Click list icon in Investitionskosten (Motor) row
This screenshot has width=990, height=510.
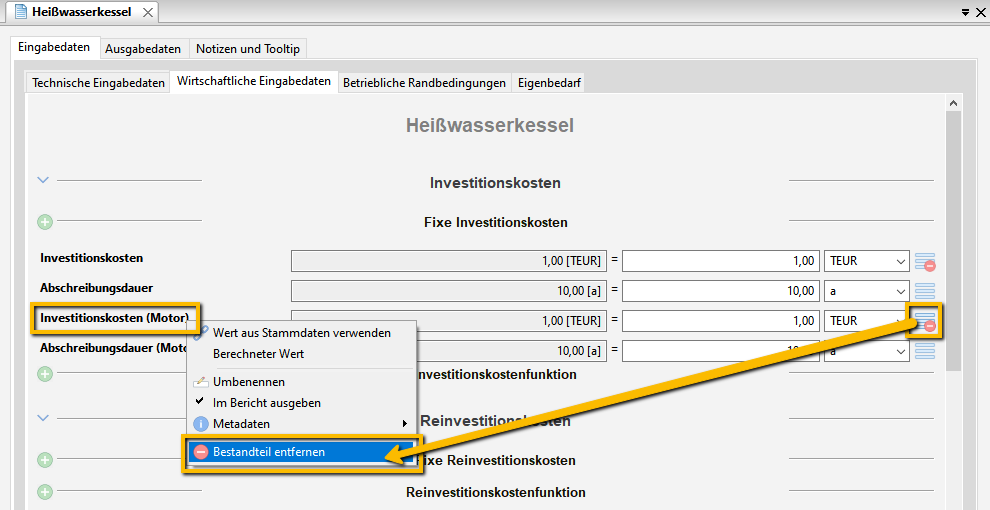[925, 321]
